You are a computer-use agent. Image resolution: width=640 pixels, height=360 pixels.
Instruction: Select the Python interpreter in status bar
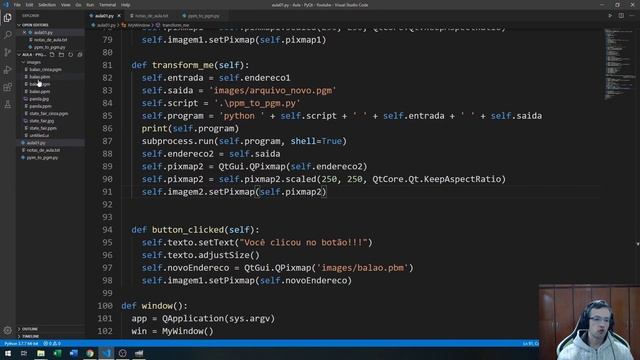21,344
